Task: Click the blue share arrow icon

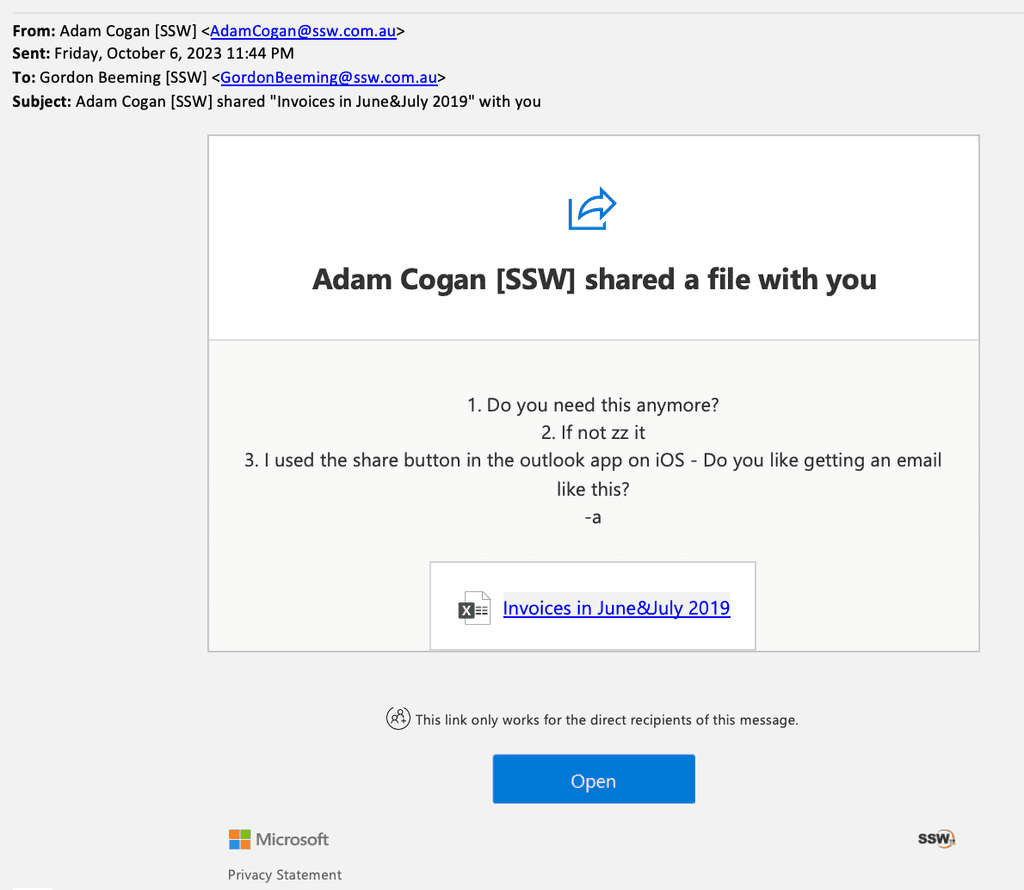Action: pos(592,208)
